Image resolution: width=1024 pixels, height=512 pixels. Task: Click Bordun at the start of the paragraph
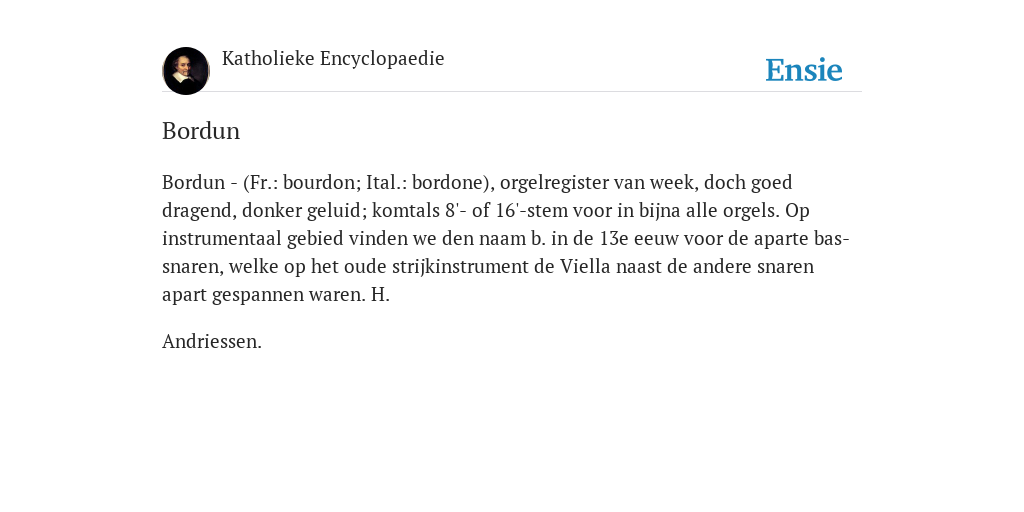(193, 182)
